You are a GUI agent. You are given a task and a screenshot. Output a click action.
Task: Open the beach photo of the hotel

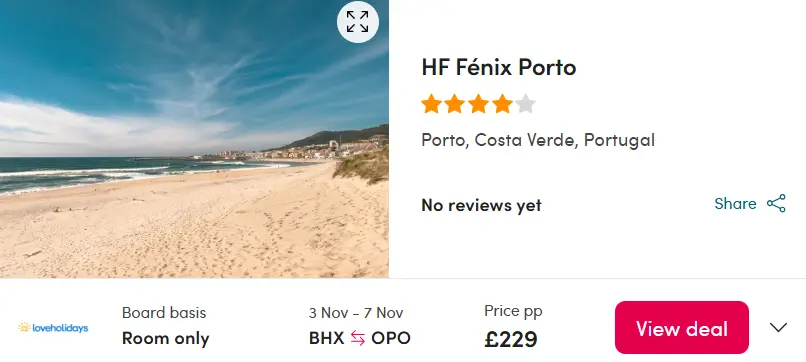coord(194,139)
